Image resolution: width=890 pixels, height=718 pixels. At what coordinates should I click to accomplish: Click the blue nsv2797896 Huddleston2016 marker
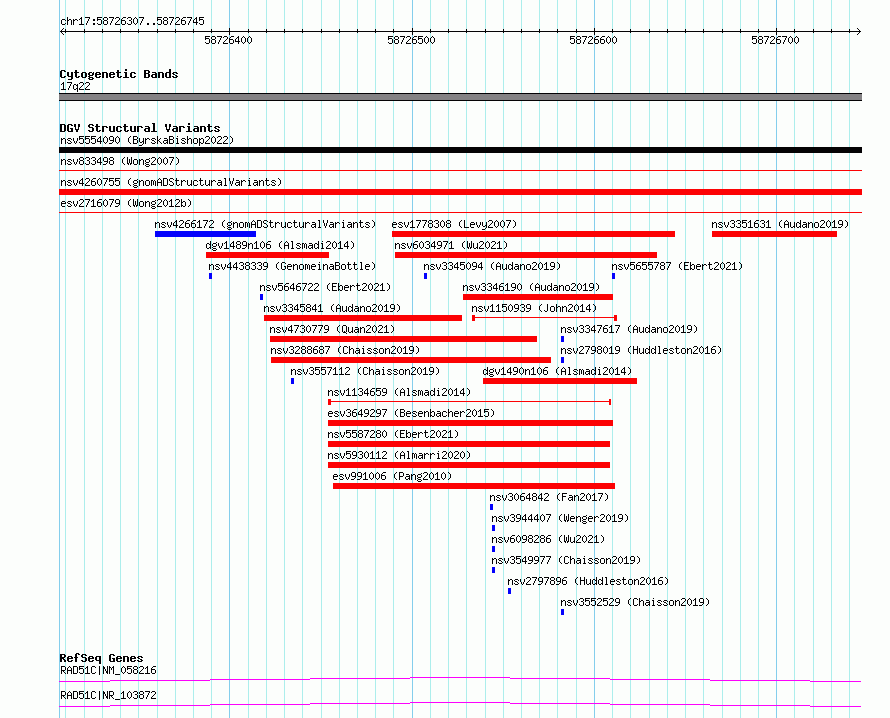click(x=510, y=591)
